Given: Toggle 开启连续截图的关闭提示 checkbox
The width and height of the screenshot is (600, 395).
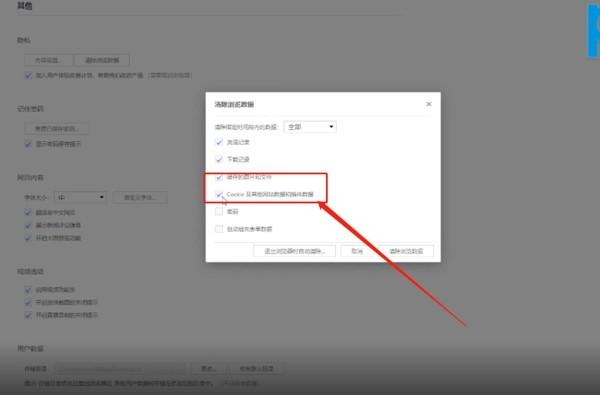Looking at the screenshot, I should click(x=28, y=302).
